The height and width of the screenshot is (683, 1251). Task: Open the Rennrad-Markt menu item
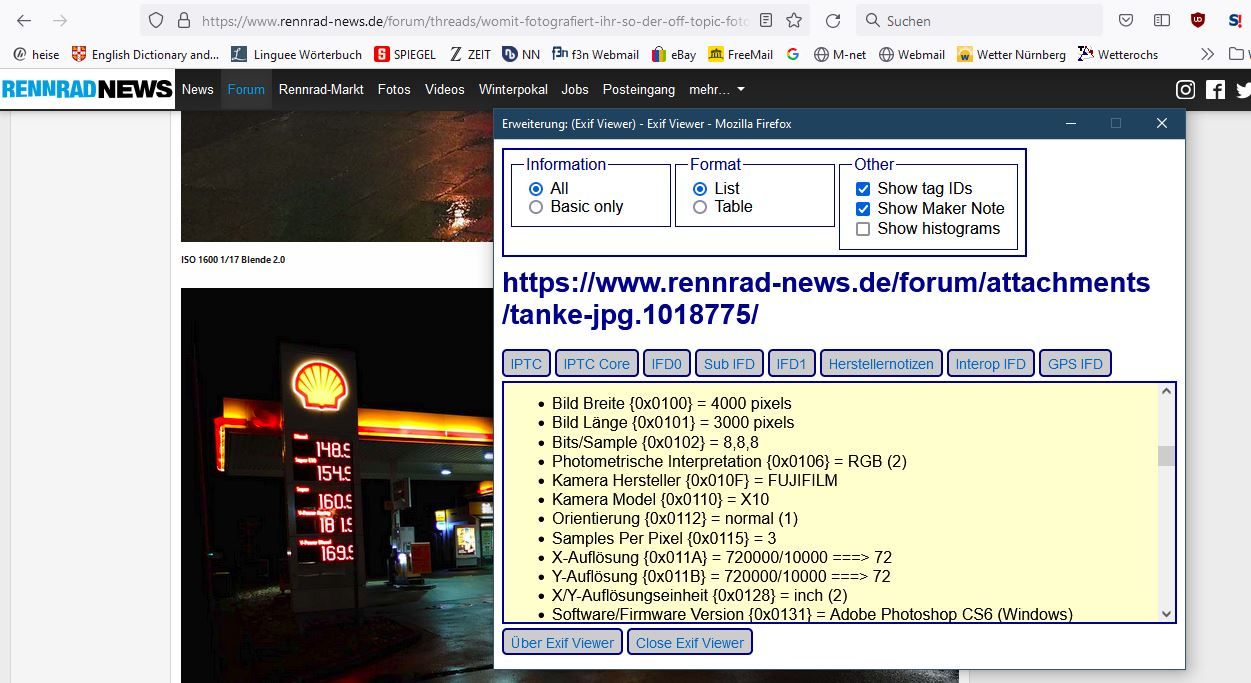pyautogui.click(x=321, y=89)
